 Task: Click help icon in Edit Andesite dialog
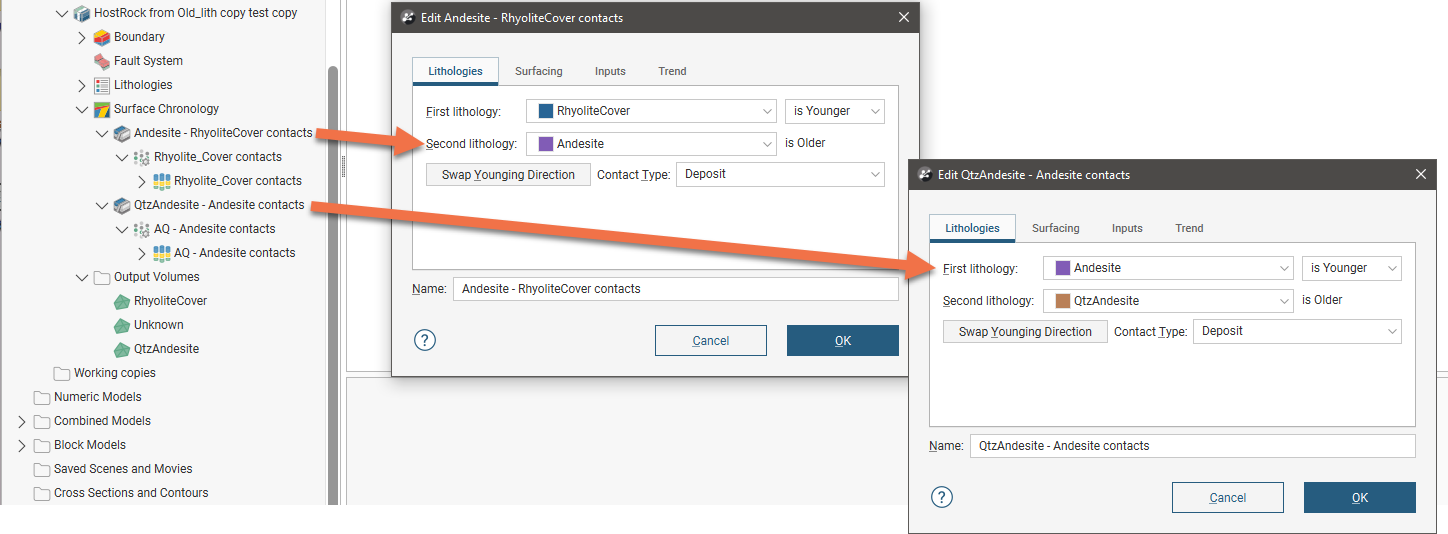tap(425, 340)
